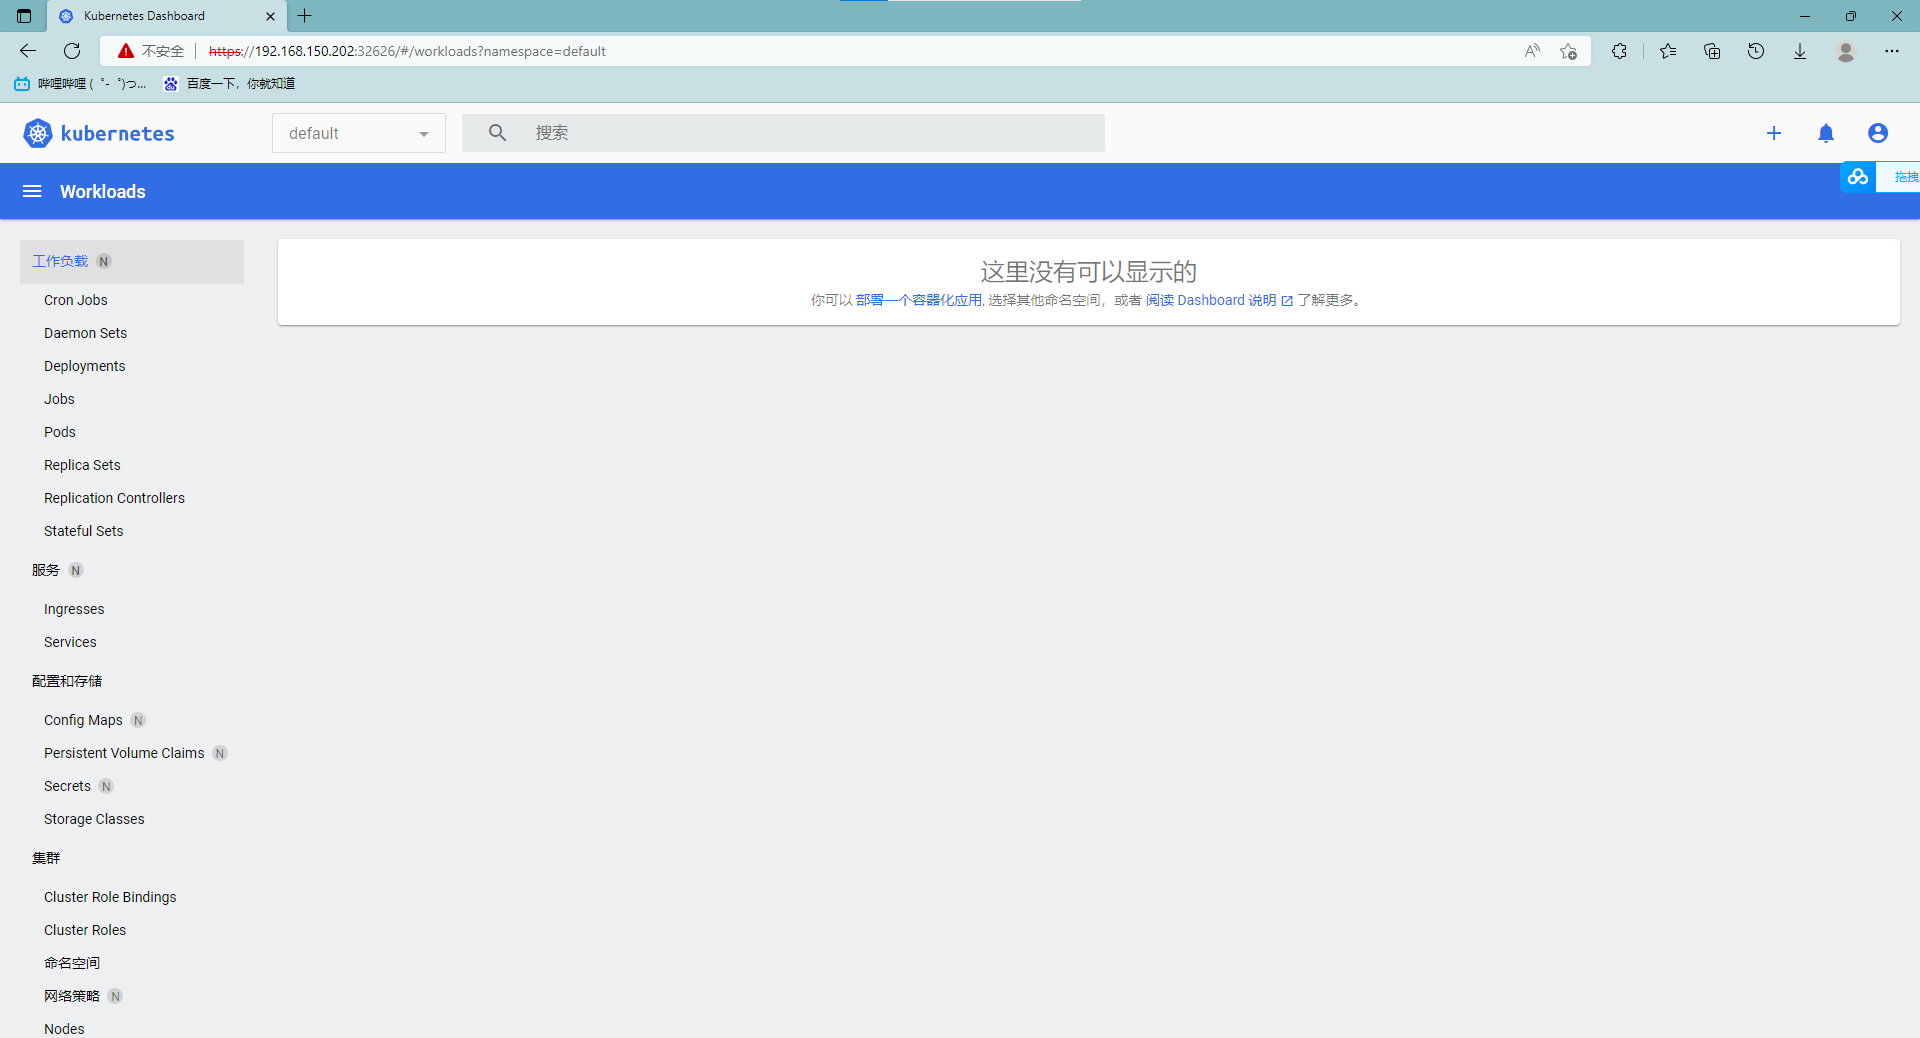Open the create new resource plus icon
Viewport: 1920px width, 1038px height.
[1774, 133]
